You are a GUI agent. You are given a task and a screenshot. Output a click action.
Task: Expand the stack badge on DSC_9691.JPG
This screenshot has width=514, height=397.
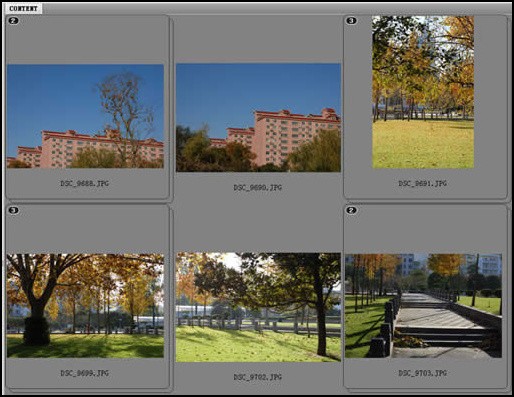351,21
